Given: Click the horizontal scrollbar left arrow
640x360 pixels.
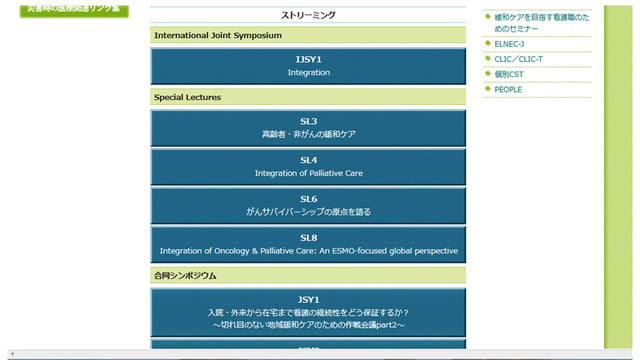Looking at the screenshot, I should click(12, 353).
